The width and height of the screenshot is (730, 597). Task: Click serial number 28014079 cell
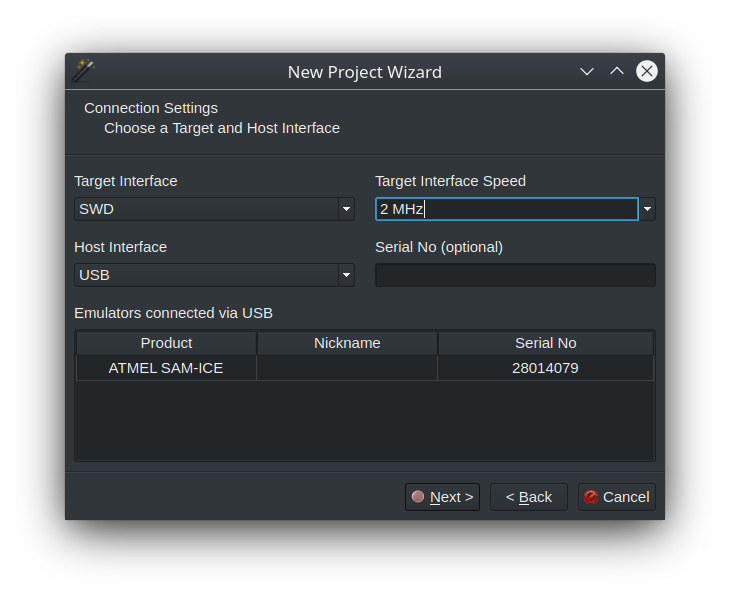pos(545,368)
